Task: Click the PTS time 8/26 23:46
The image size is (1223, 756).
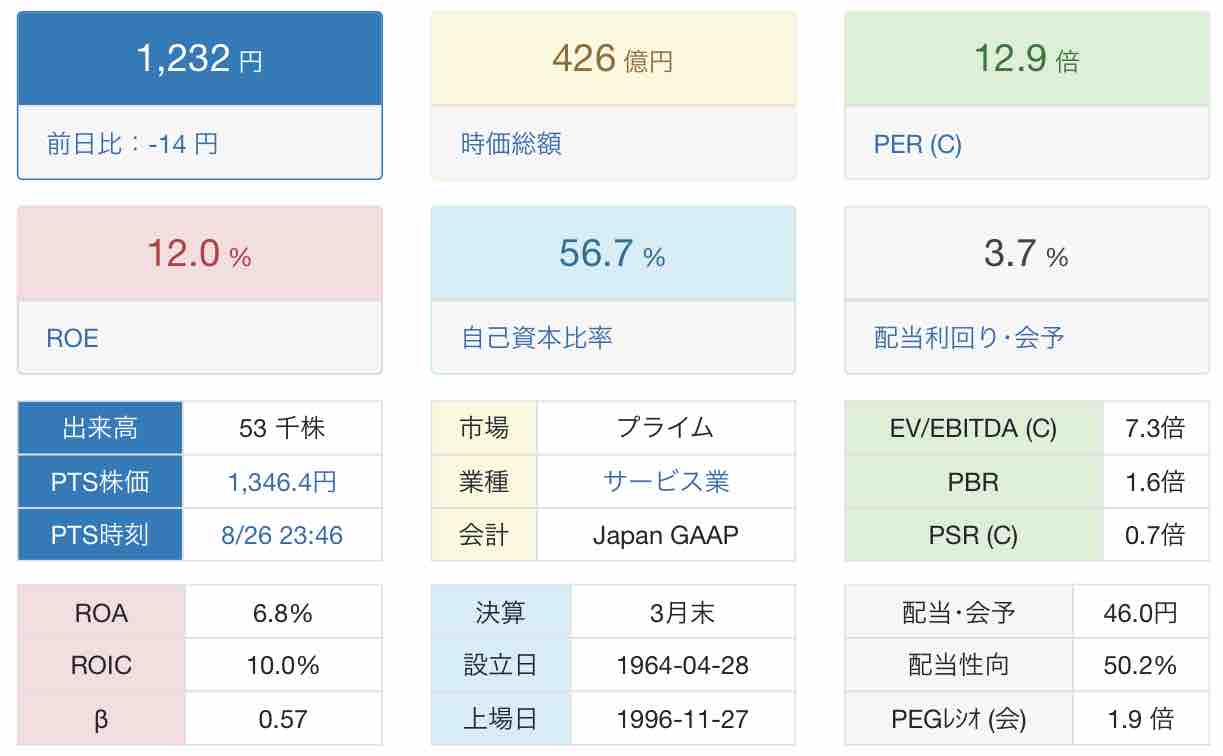Action: (282, 535)
